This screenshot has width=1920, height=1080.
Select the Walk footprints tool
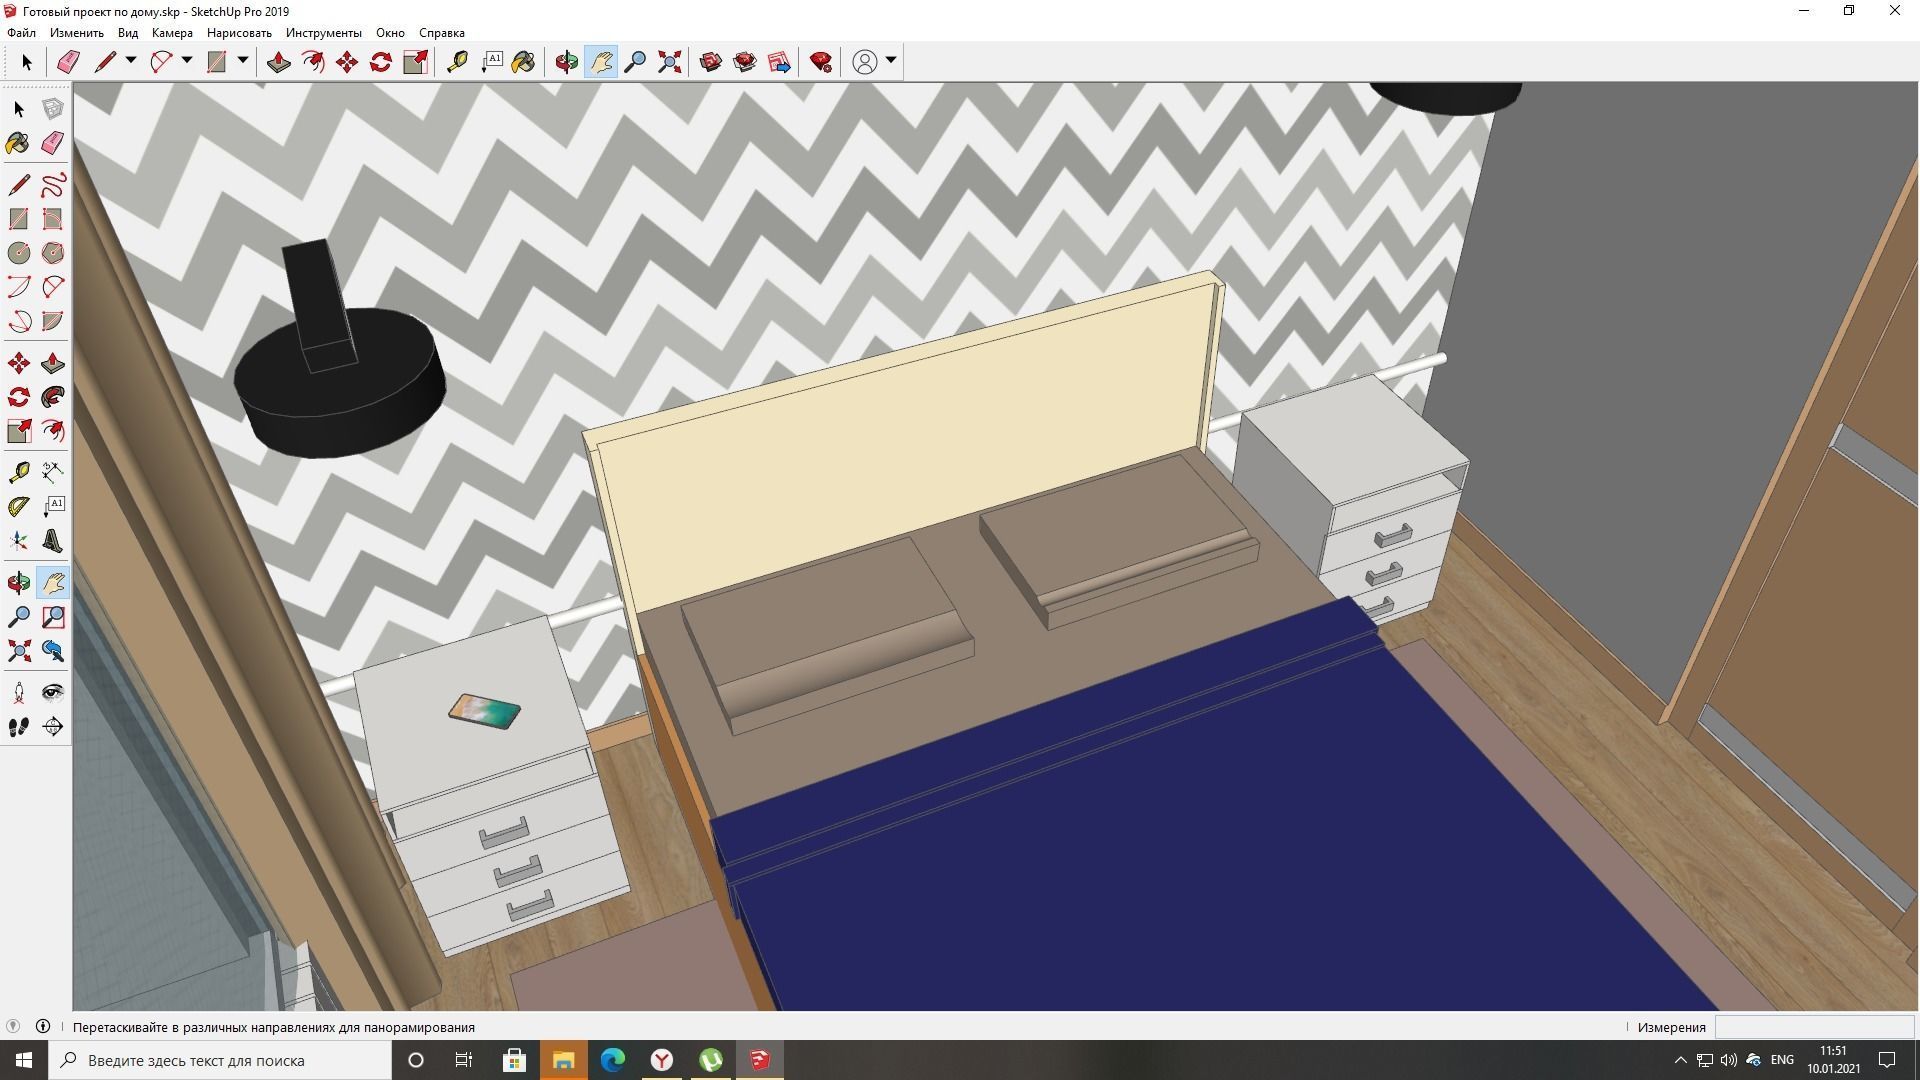(x=19, y=727)
